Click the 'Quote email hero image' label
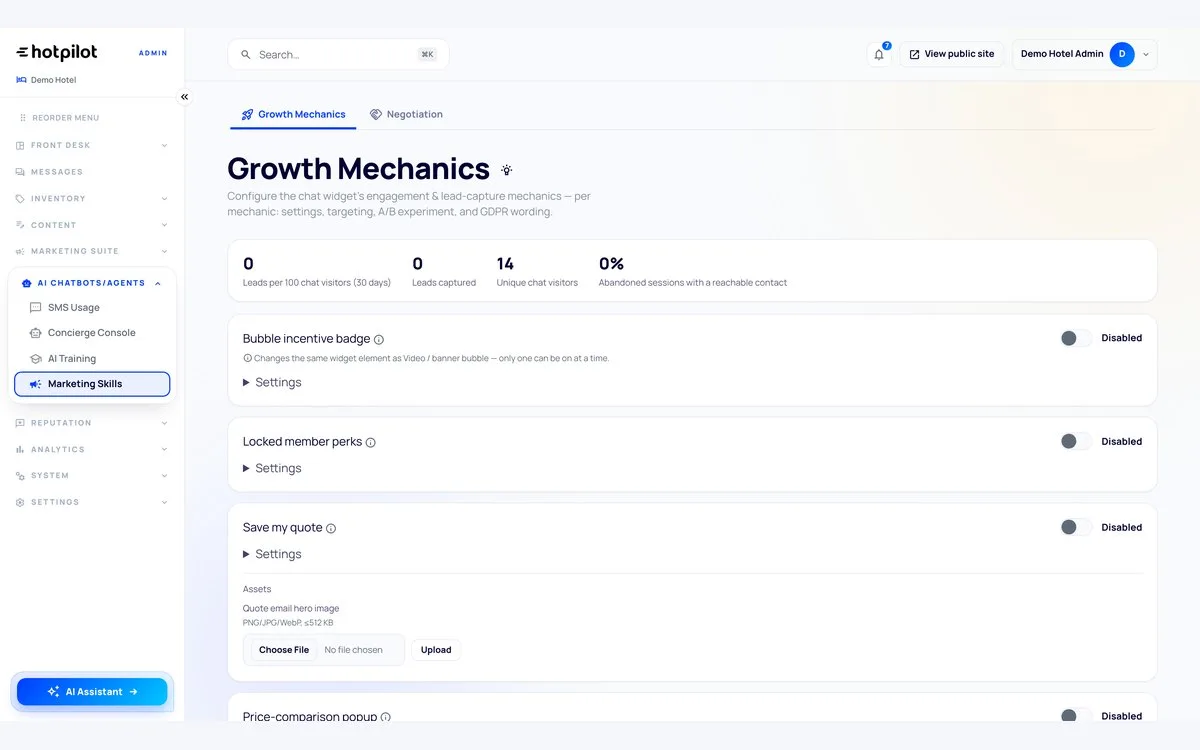The height and width of the screenshot is (750, 1200). (291, 609)
